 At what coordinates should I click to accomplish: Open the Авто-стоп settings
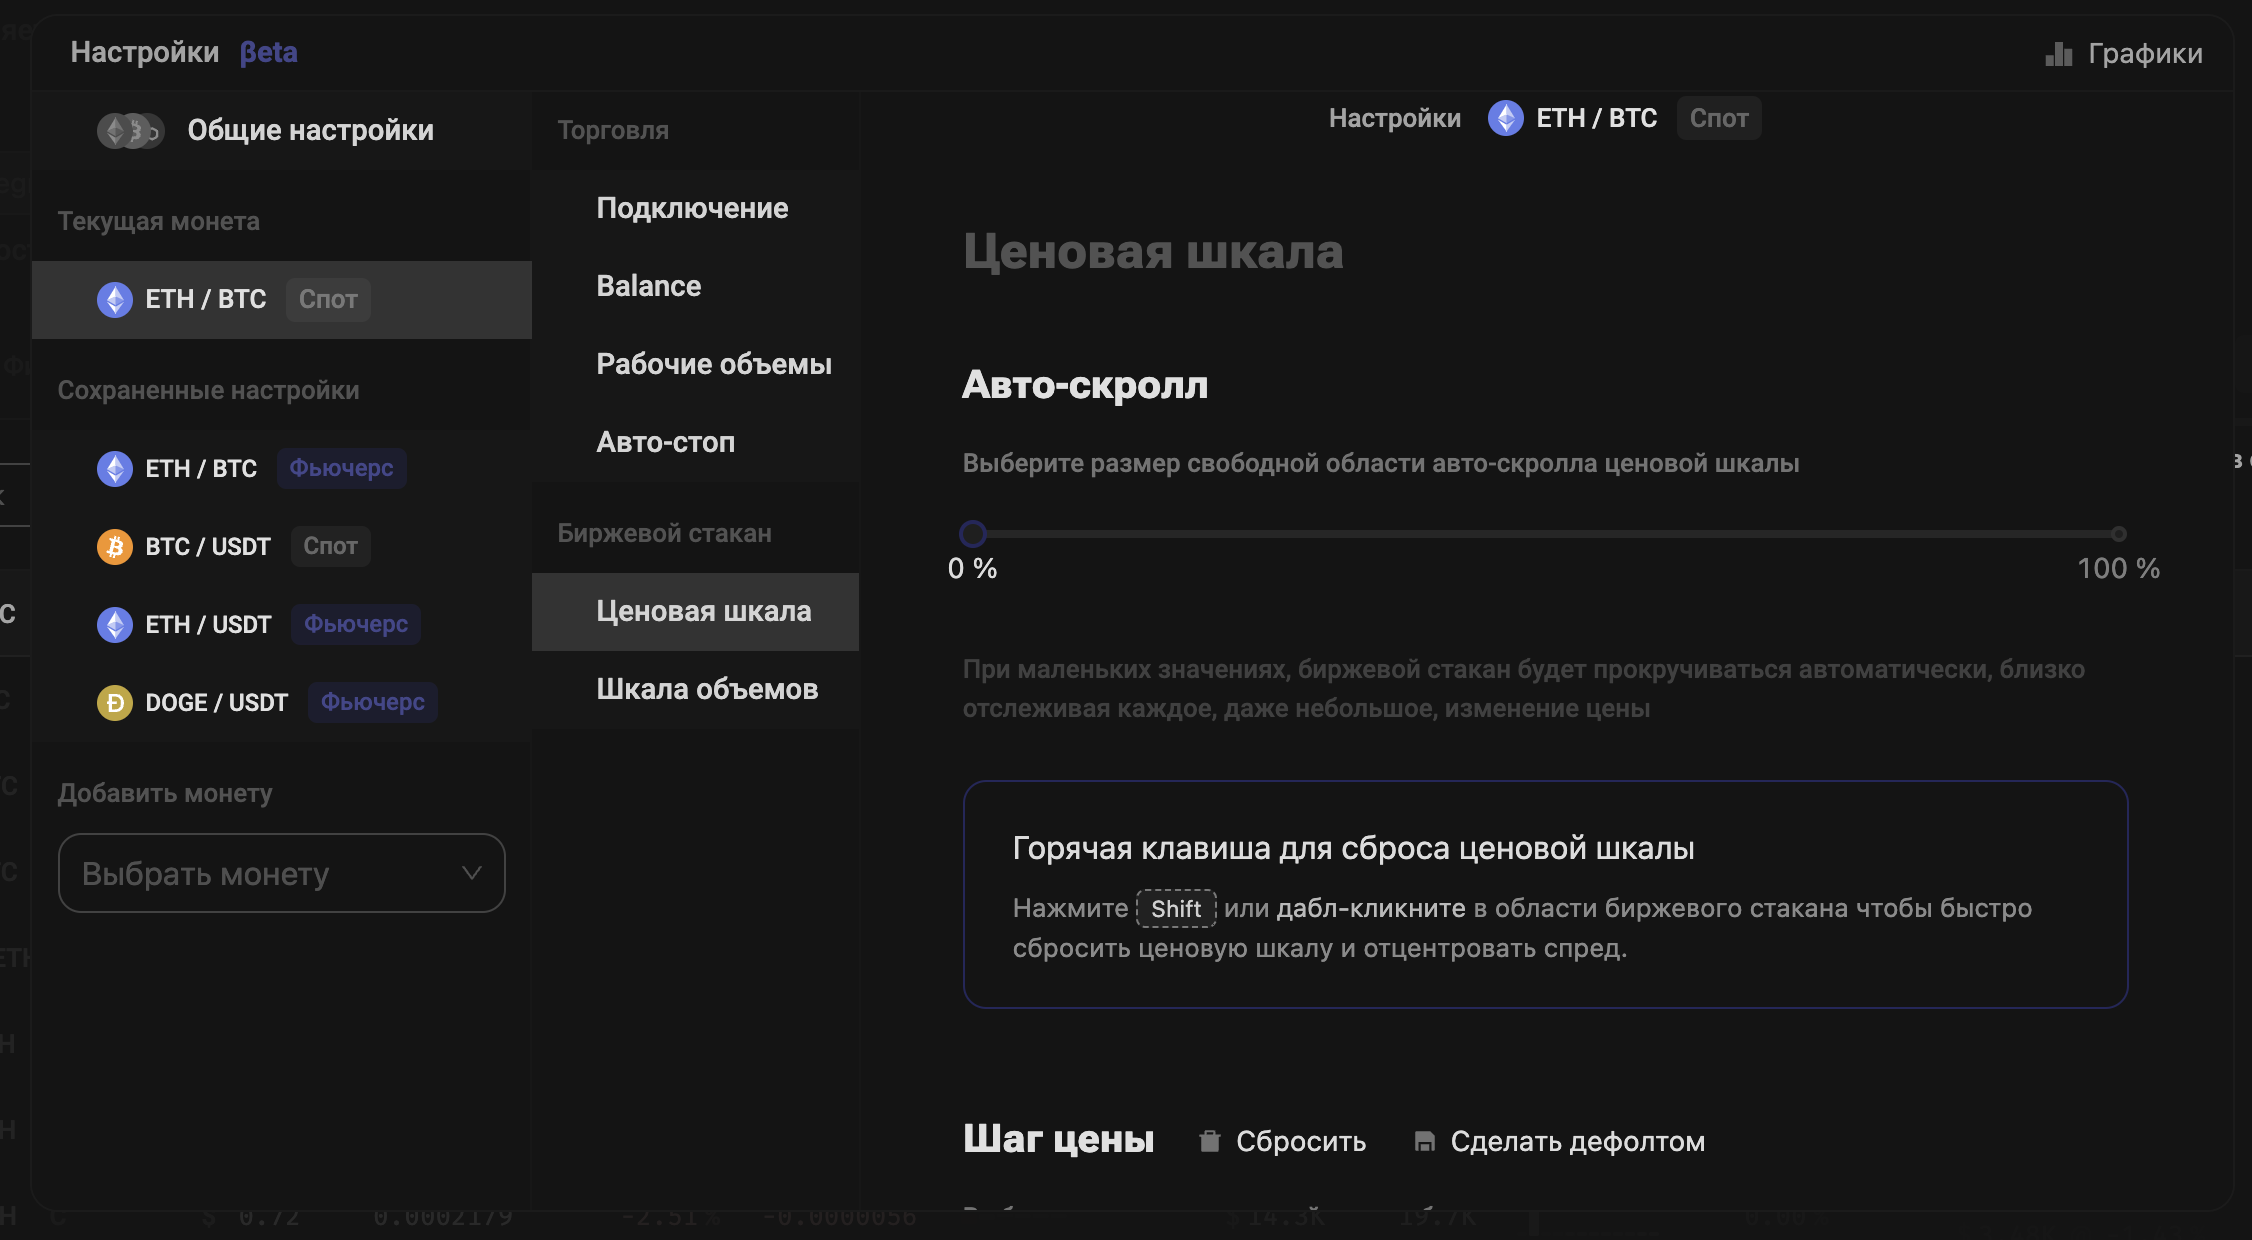pos(695,442)
